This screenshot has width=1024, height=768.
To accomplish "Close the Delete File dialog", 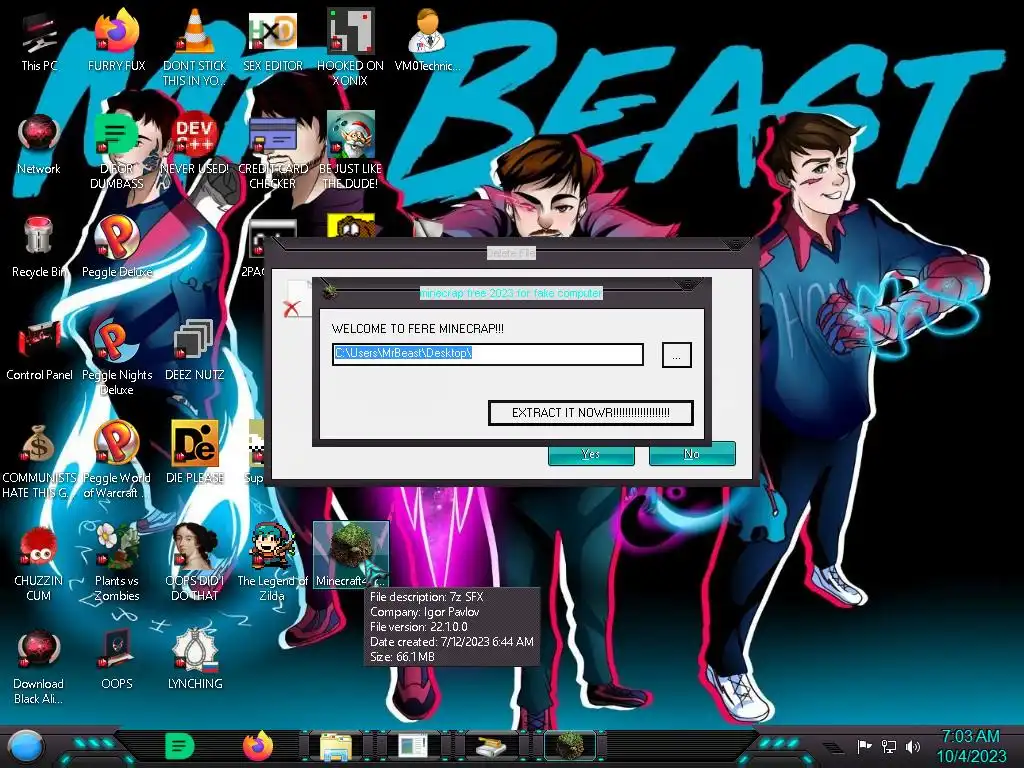I will (x=735, y=245).
